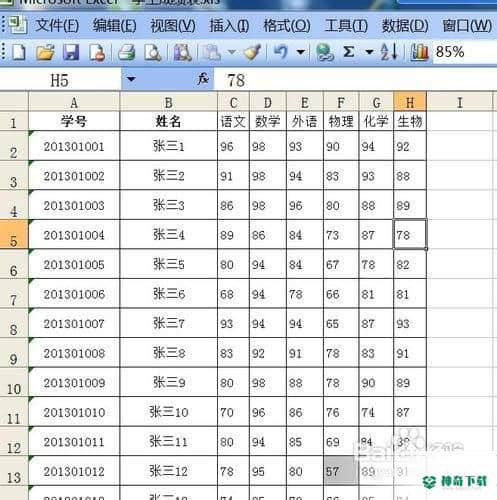The image size is (497, 500).
Task: Click the New workbook icon
Action: pos(19,52)
